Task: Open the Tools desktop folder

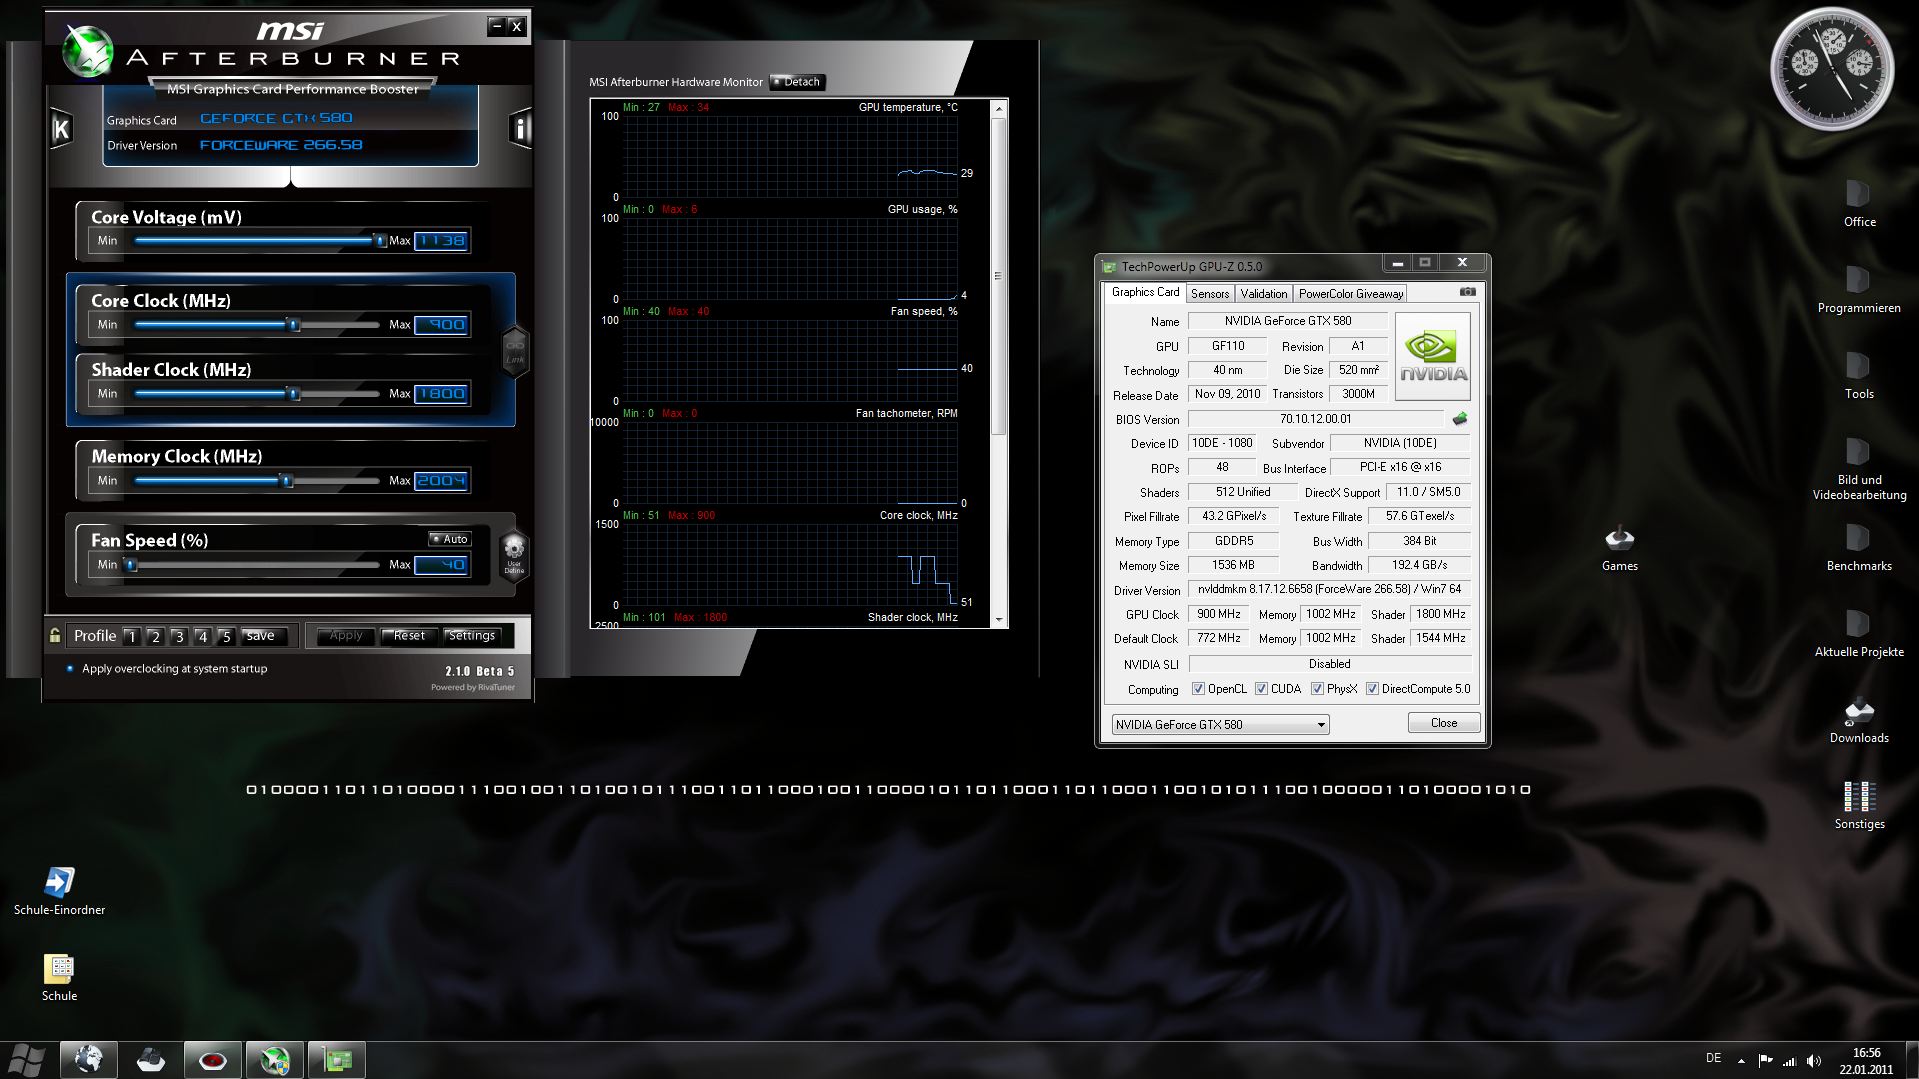Action: pyautogui.click(x=1859, y=376)
